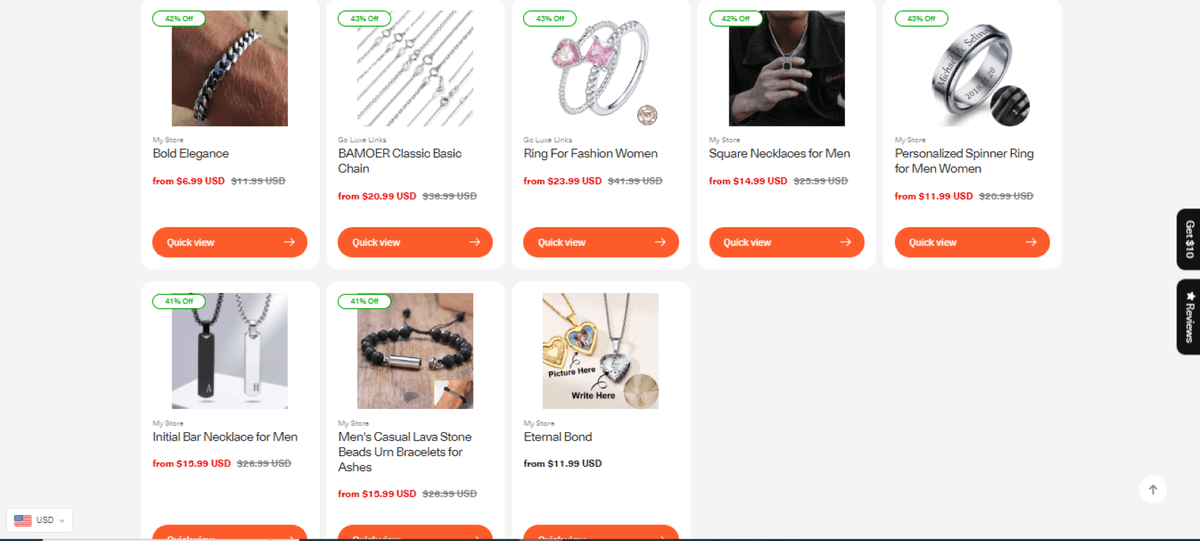Viewport: 1200px width, 541px height.
Task: Open Bold Elegance bracelet thumbnail
Action: (x=230, y=68)
